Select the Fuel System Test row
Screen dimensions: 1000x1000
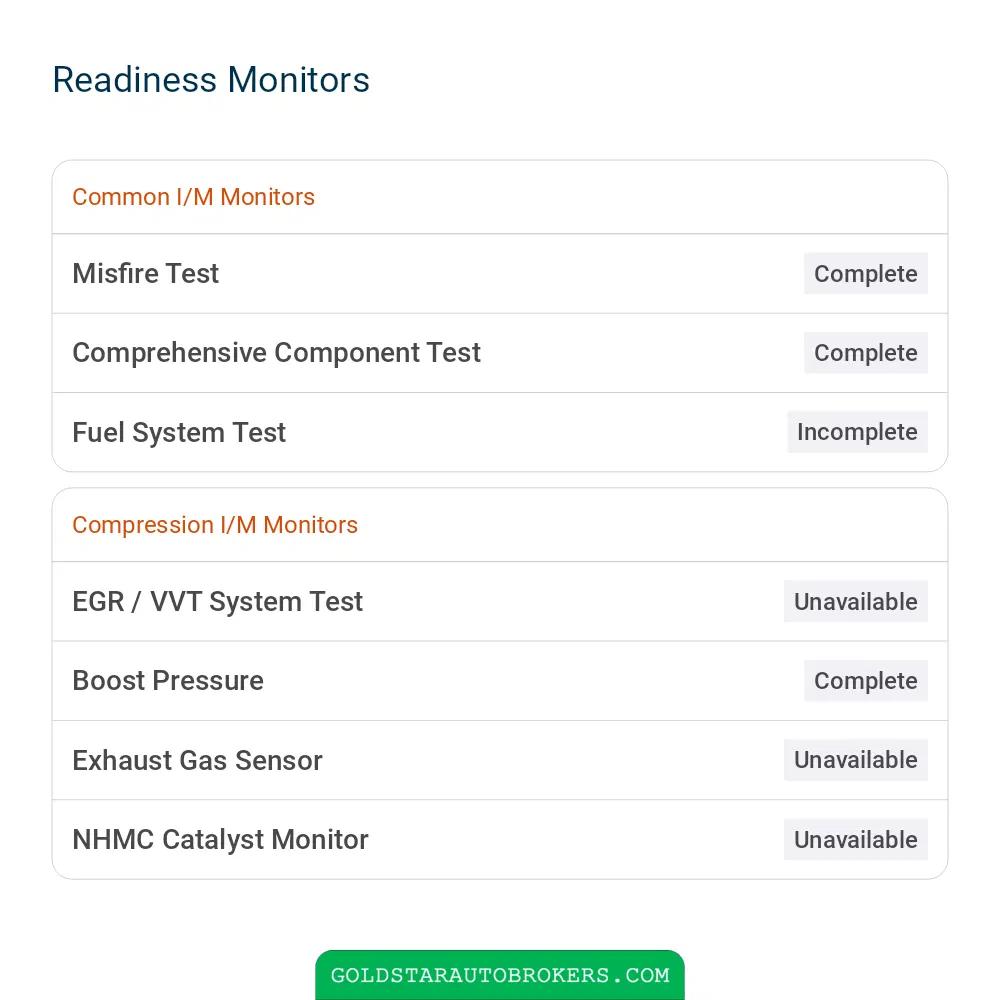tap(500, 432)
